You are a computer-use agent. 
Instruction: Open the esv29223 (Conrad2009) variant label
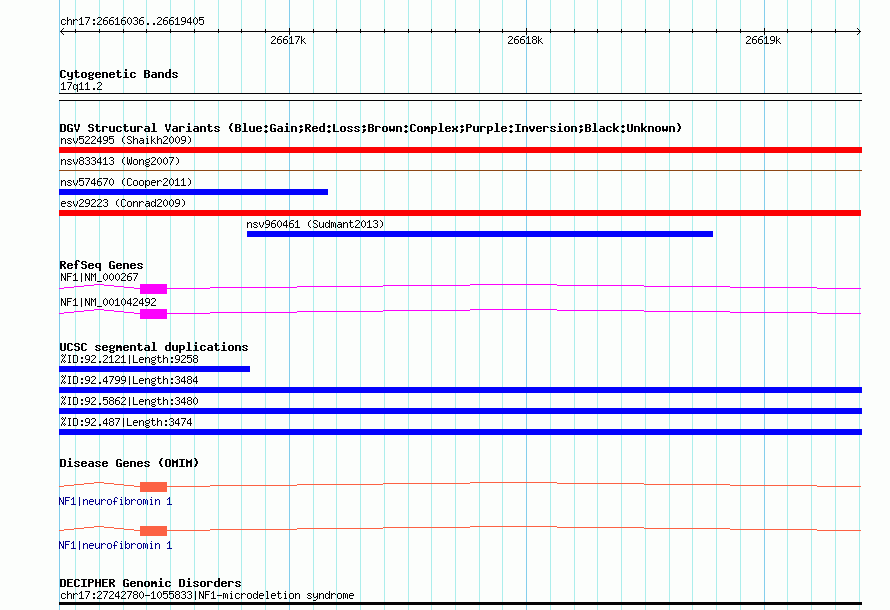coord(123,203)
